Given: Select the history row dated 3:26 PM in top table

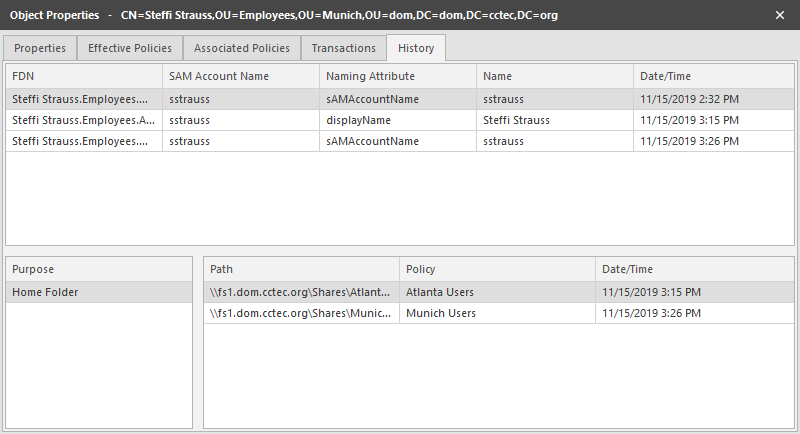Looking at the screenshot, I should pos(400,141).
